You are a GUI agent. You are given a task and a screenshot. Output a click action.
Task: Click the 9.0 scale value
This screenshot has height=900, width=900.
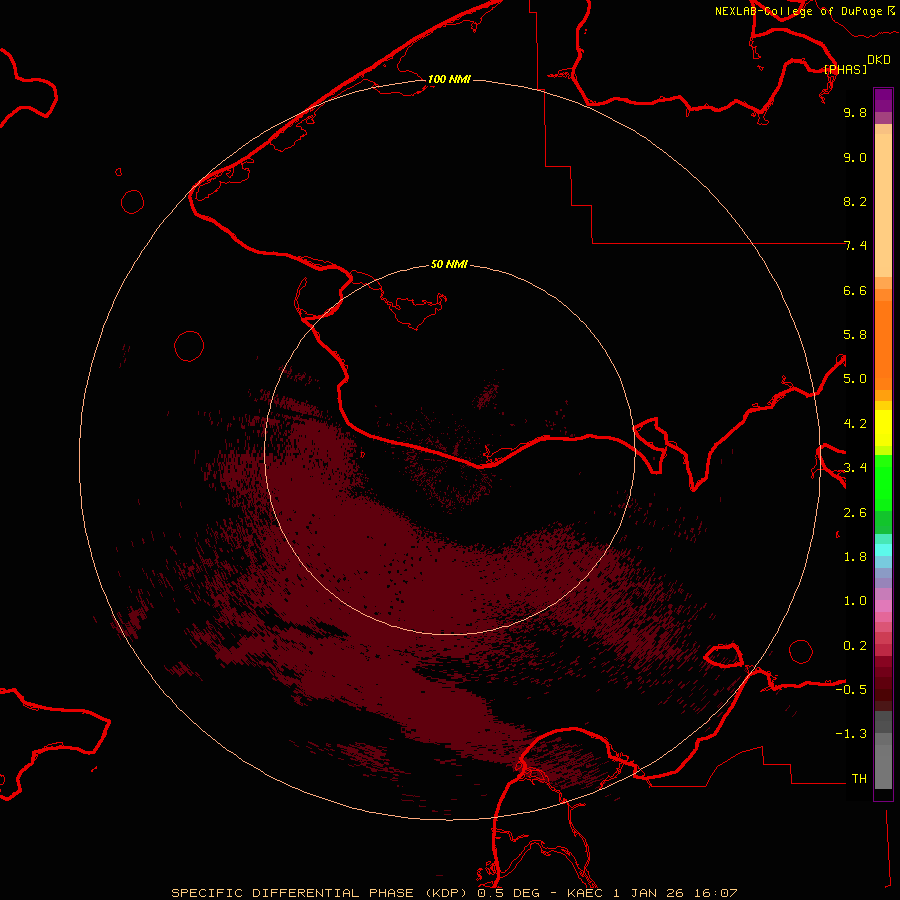[x=855, y=157]
